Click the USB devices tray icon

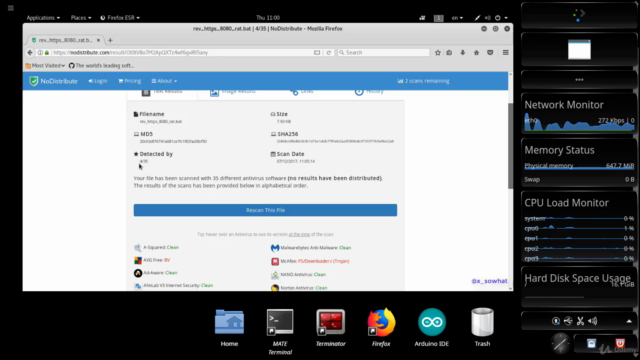tap(568, 321)
